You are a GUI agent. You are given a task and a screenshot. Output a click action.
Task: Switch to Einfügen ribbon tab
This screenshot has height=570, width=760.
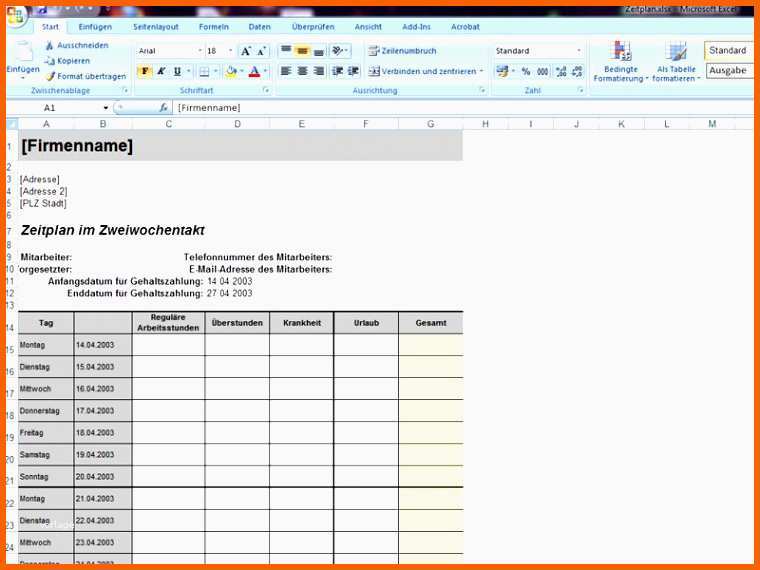(95, 27)
